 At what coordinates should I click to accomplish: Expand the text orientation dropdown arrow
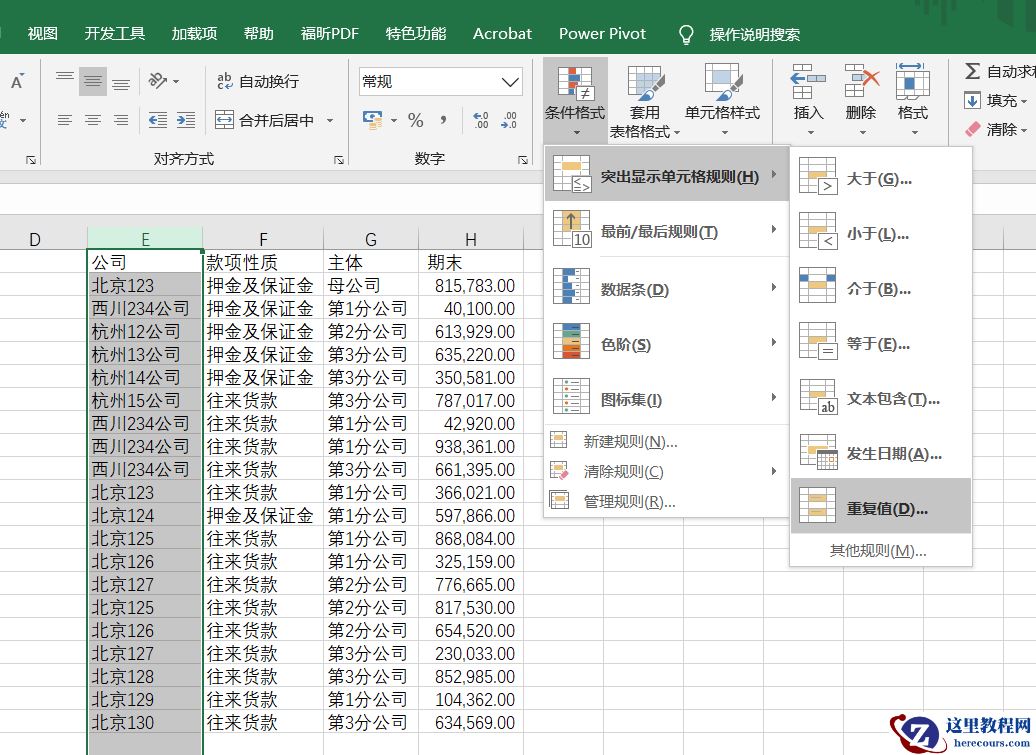177,81
